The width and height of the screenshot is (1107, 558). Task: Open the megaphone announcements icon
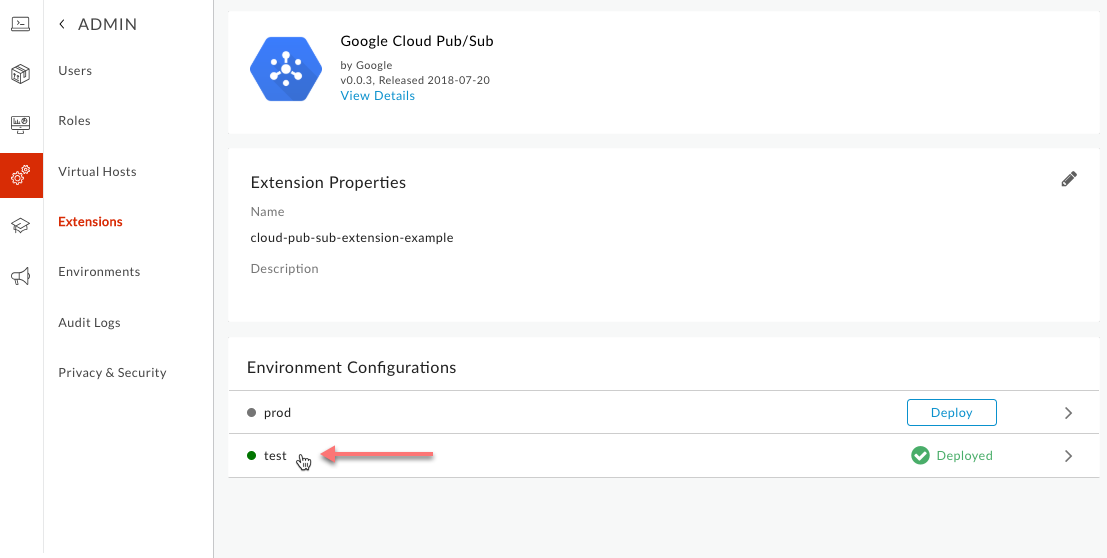(20, 277)
